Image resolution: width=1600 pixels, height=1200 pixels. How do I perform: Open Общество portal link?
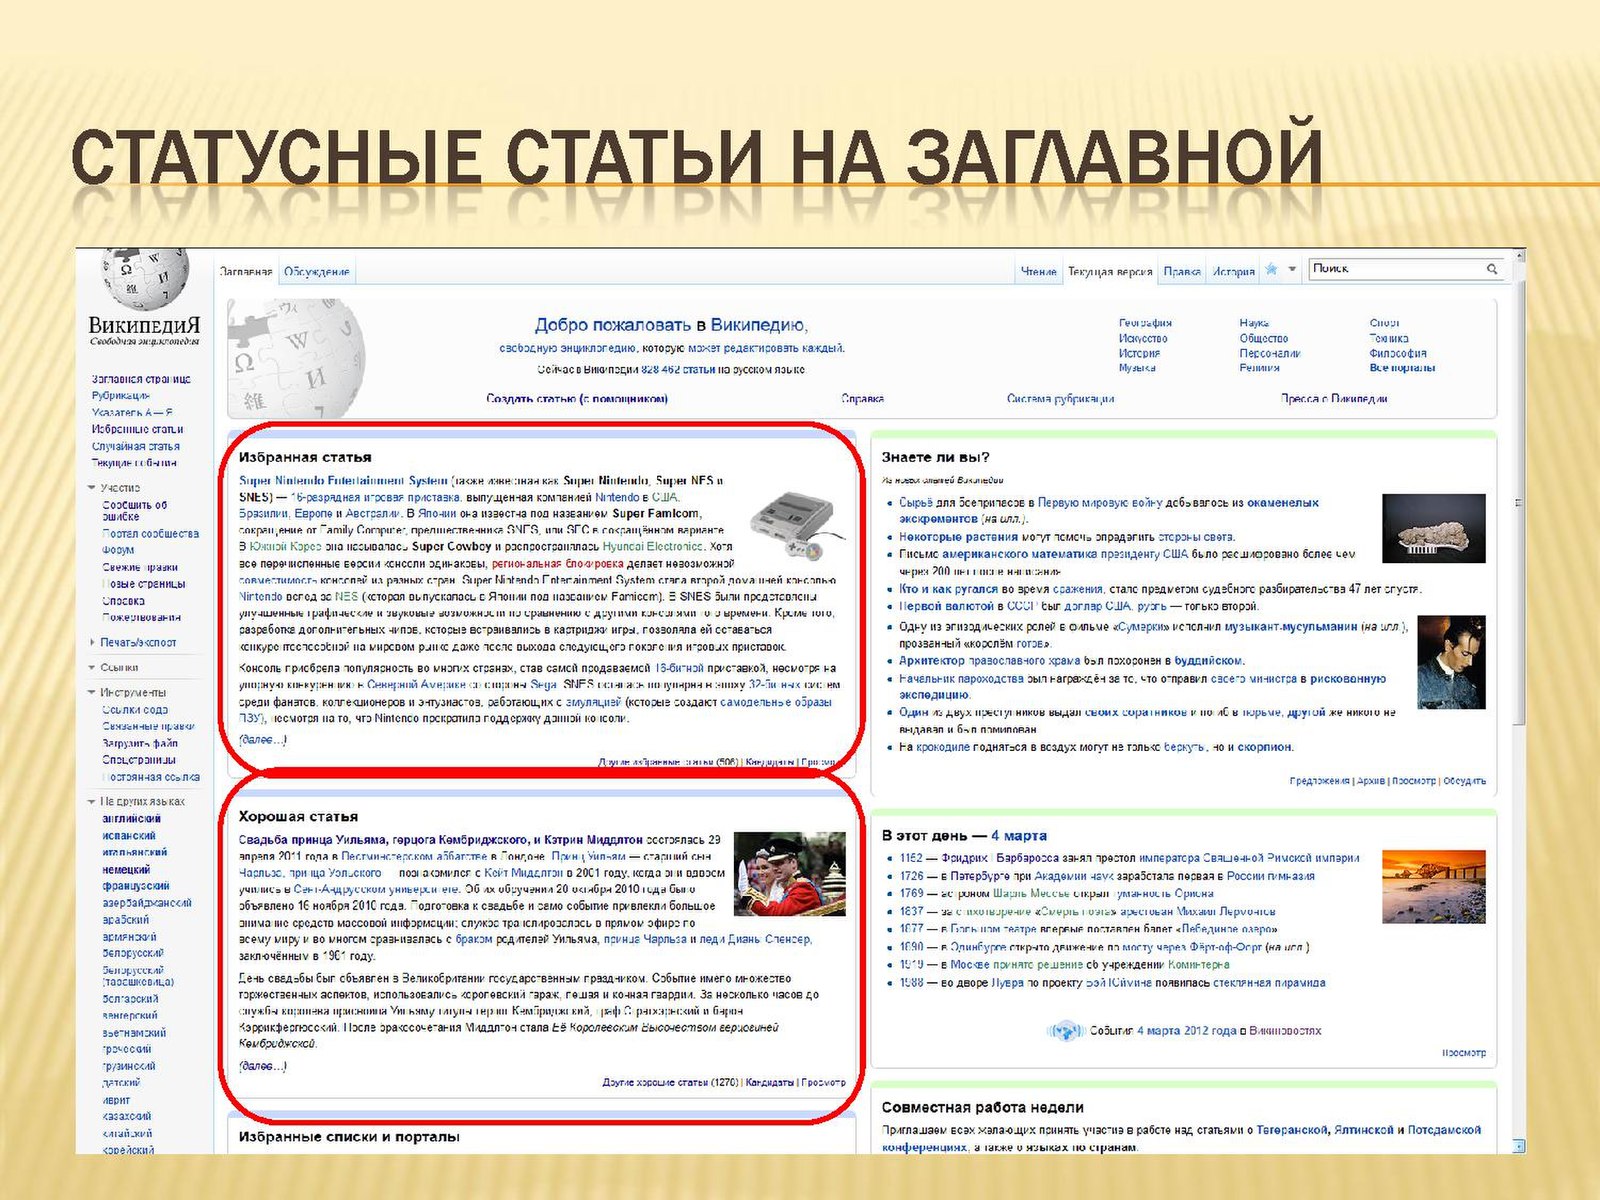(1264, 338)
